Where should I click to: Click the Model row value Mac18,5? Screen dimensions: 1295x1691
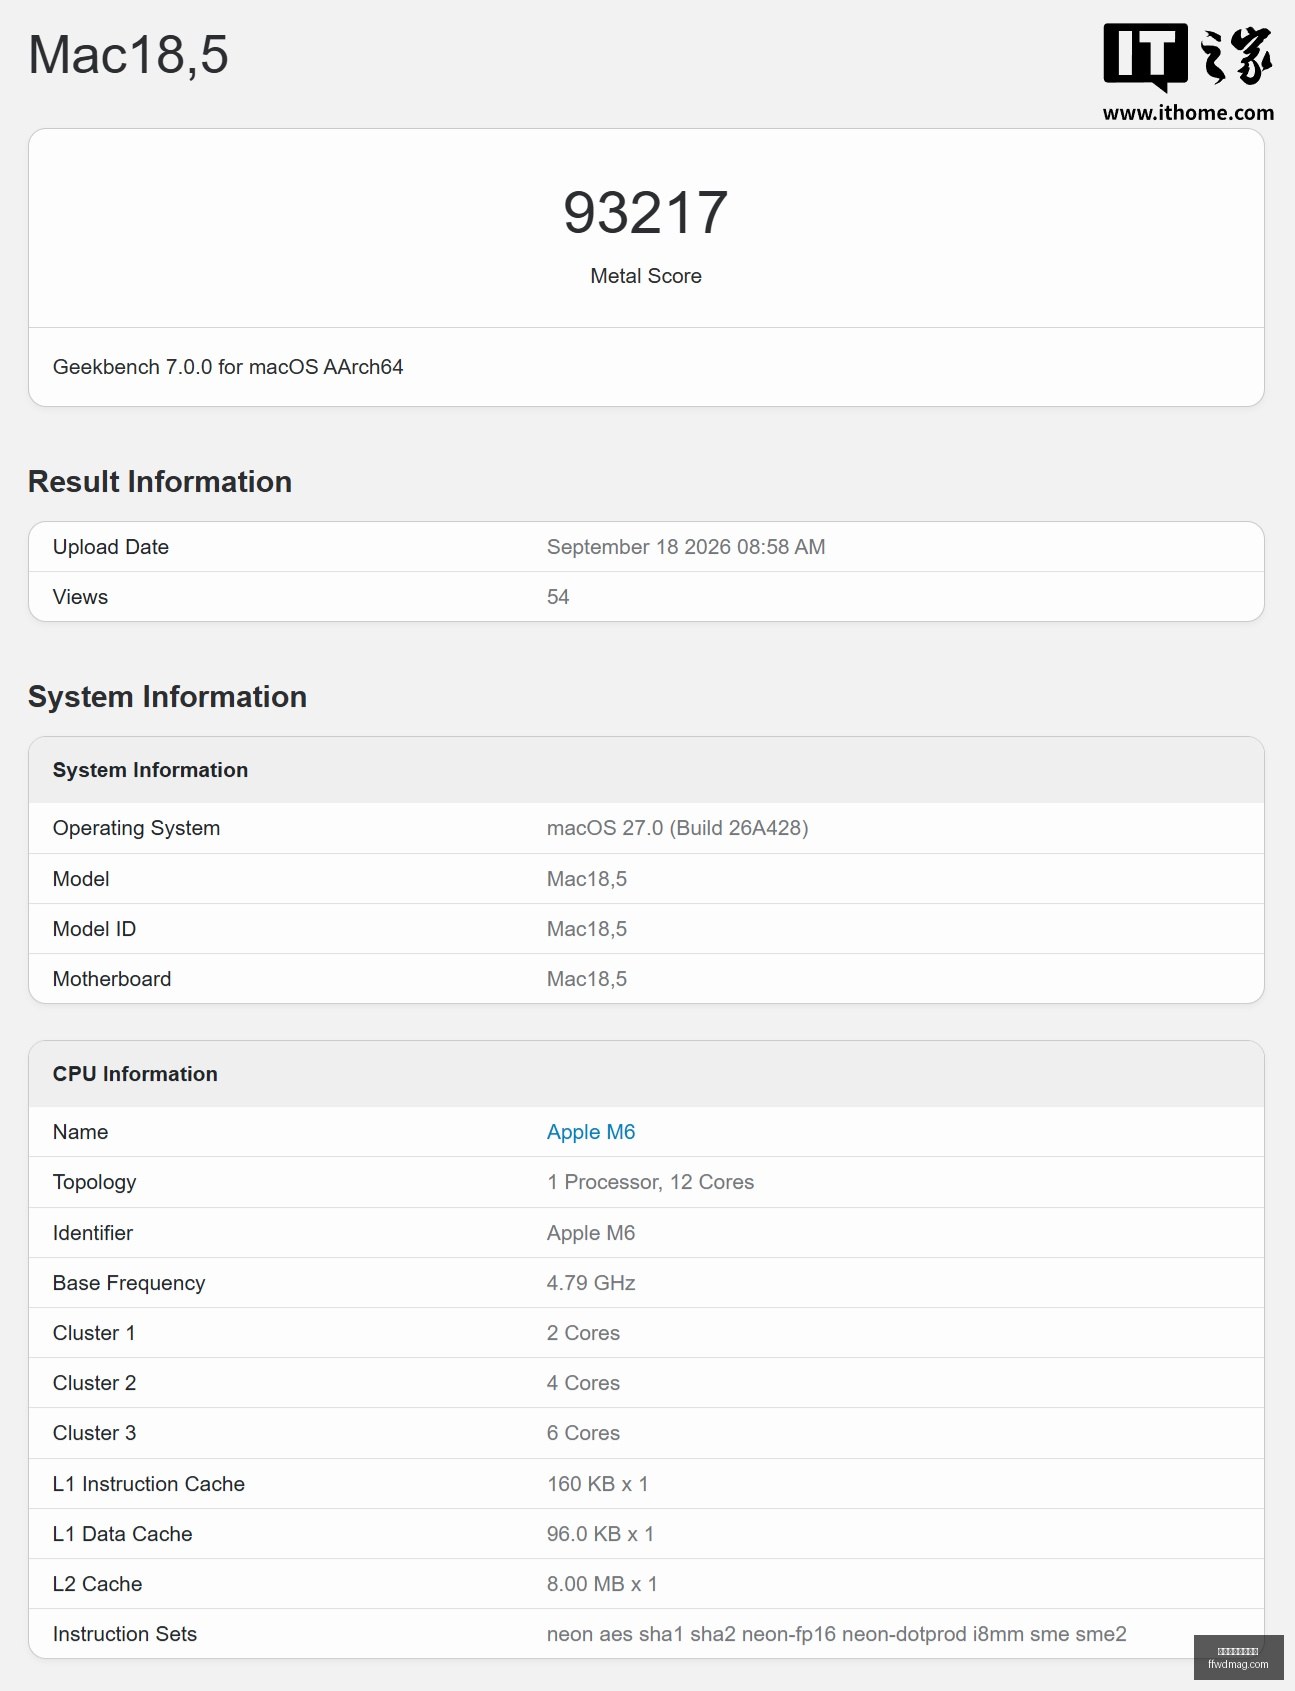pos(587,879)
